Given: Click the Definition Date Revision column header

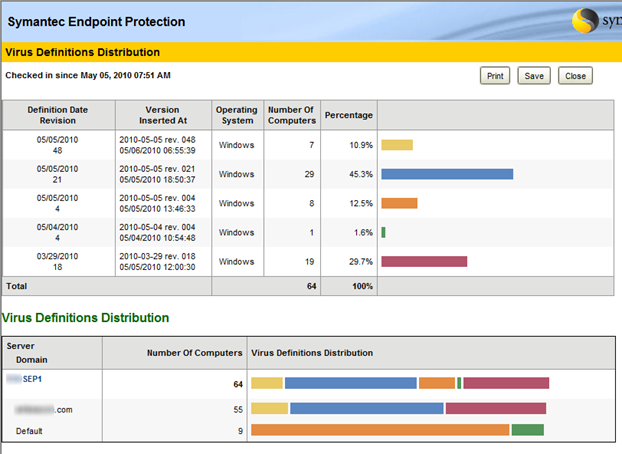Looking at the screenshot, I should (58, 115).
